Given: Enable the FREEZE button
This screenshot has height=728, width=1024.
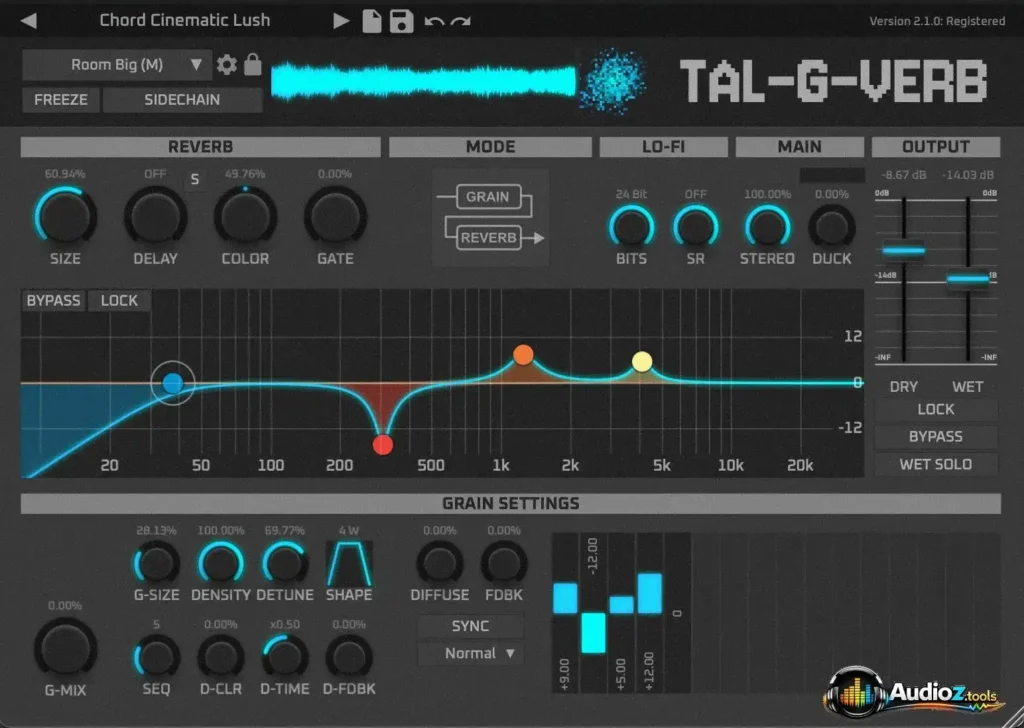Looking at the screenshot, I should (x=60, y=99).
